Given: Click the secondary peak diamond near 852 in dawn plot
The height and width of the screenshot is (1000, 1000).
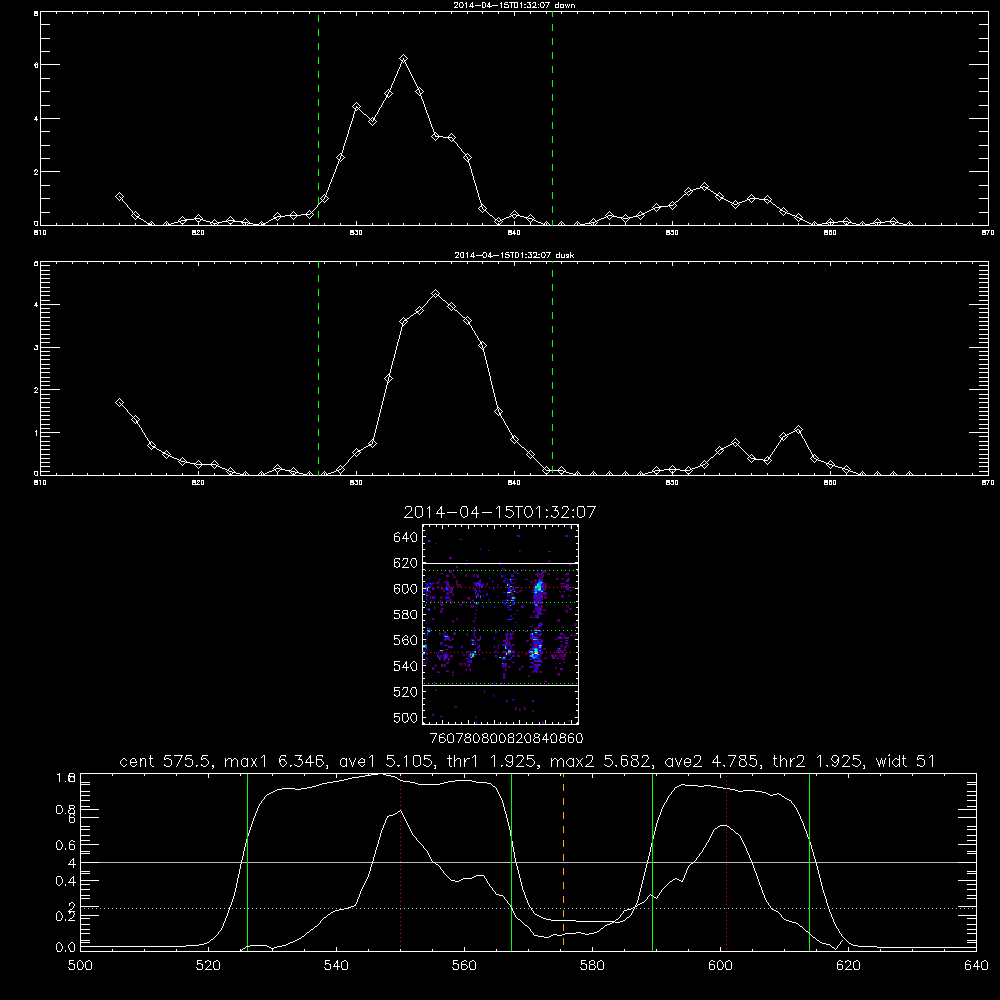Looking at the screenshot, I should pos(704,187).
